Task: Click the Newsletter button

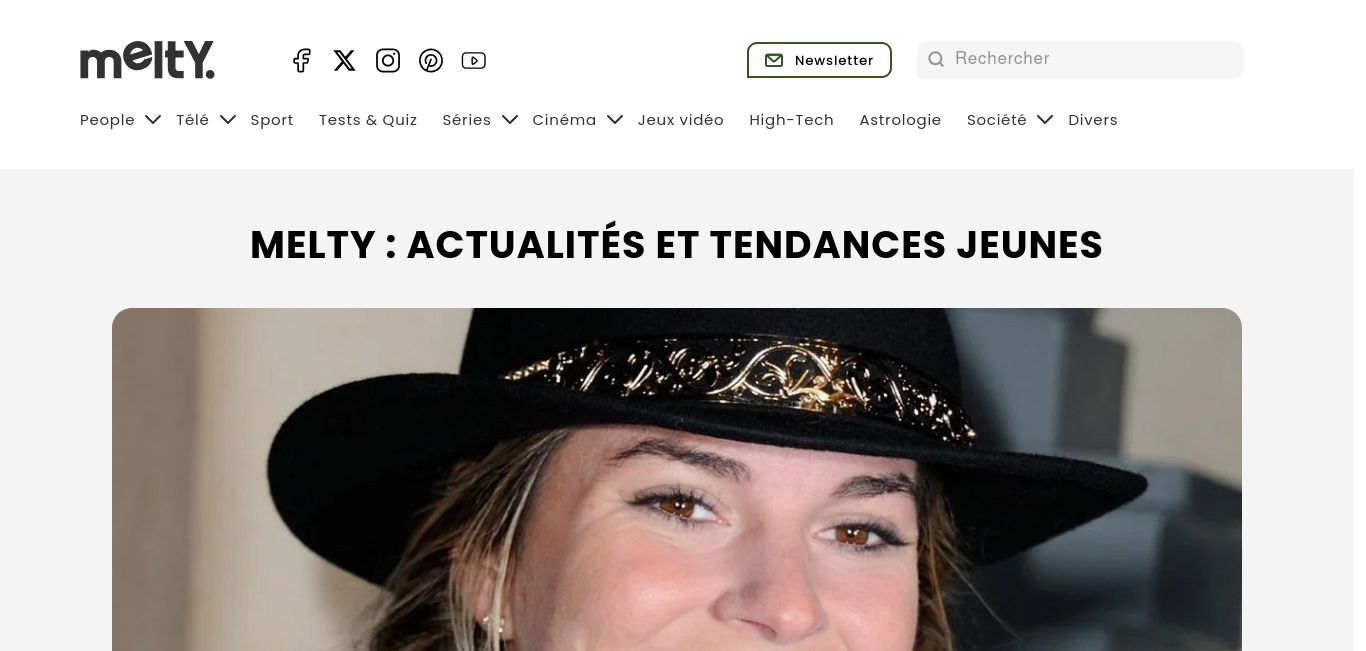Action: [x=819, y=60]
